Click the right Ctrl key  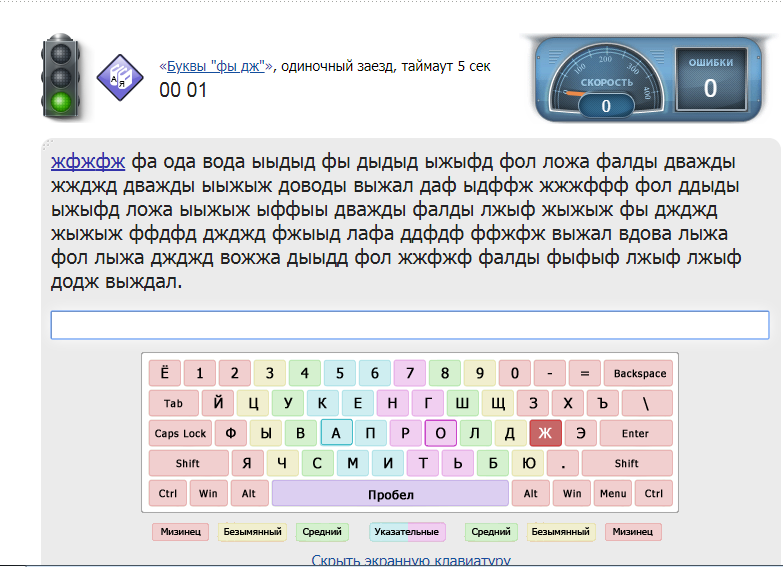click(x=654, y=494)
